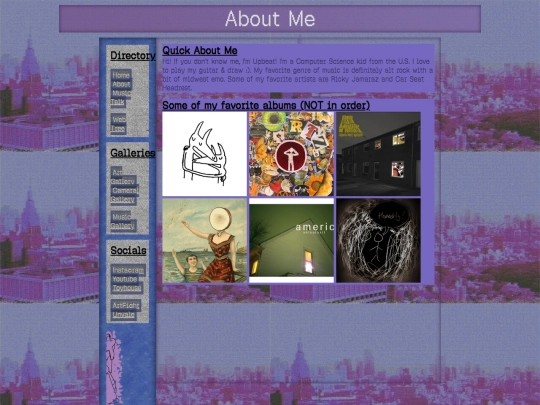The image size is (540, 405).
Task: Open the Music Talk link
Action: [121, 97]
